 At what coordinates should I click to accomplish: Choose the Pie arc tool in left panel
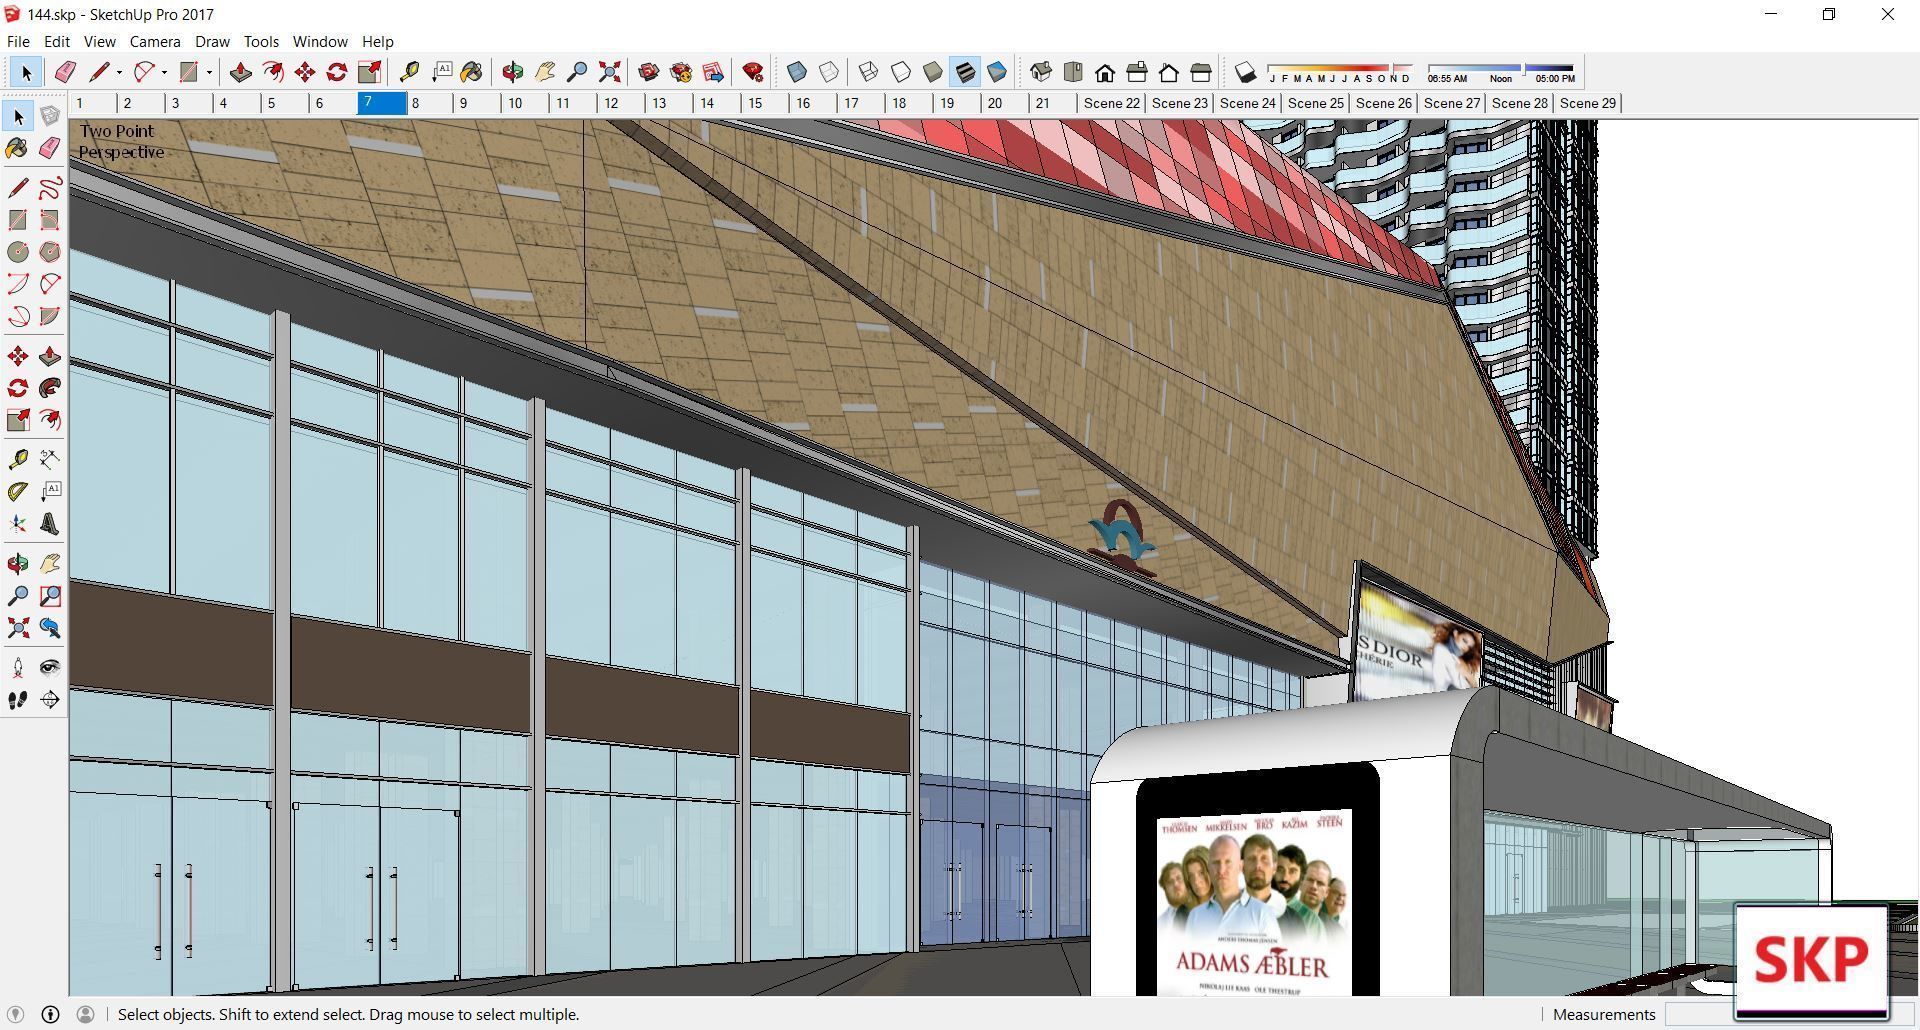[50, 316]
